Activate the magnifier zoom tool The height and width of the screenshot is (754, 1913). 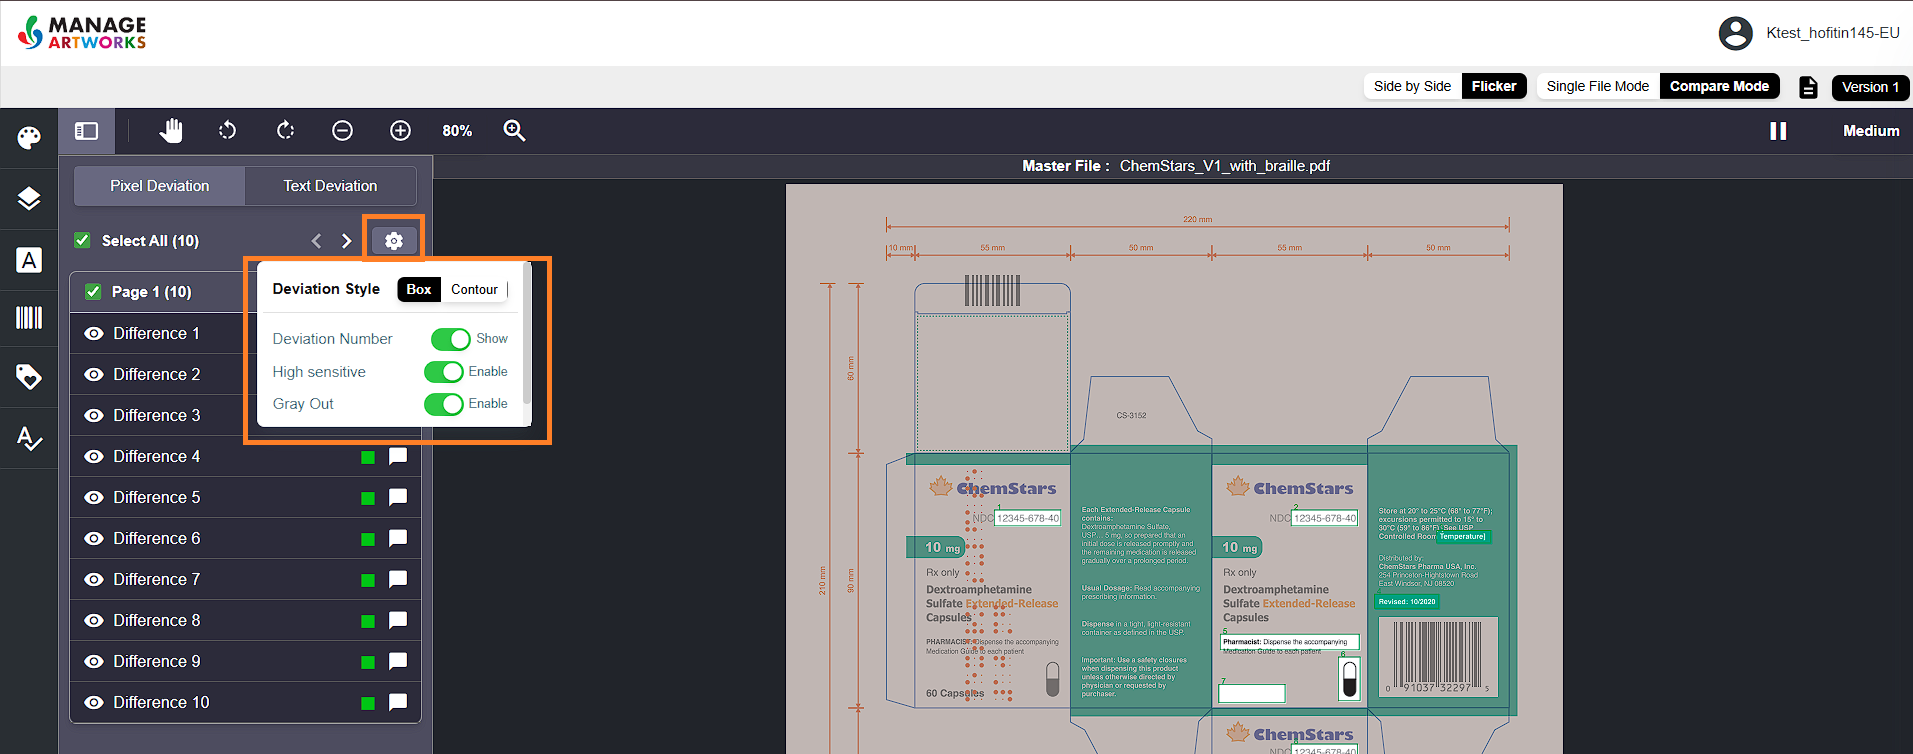[x=514, y=131]
